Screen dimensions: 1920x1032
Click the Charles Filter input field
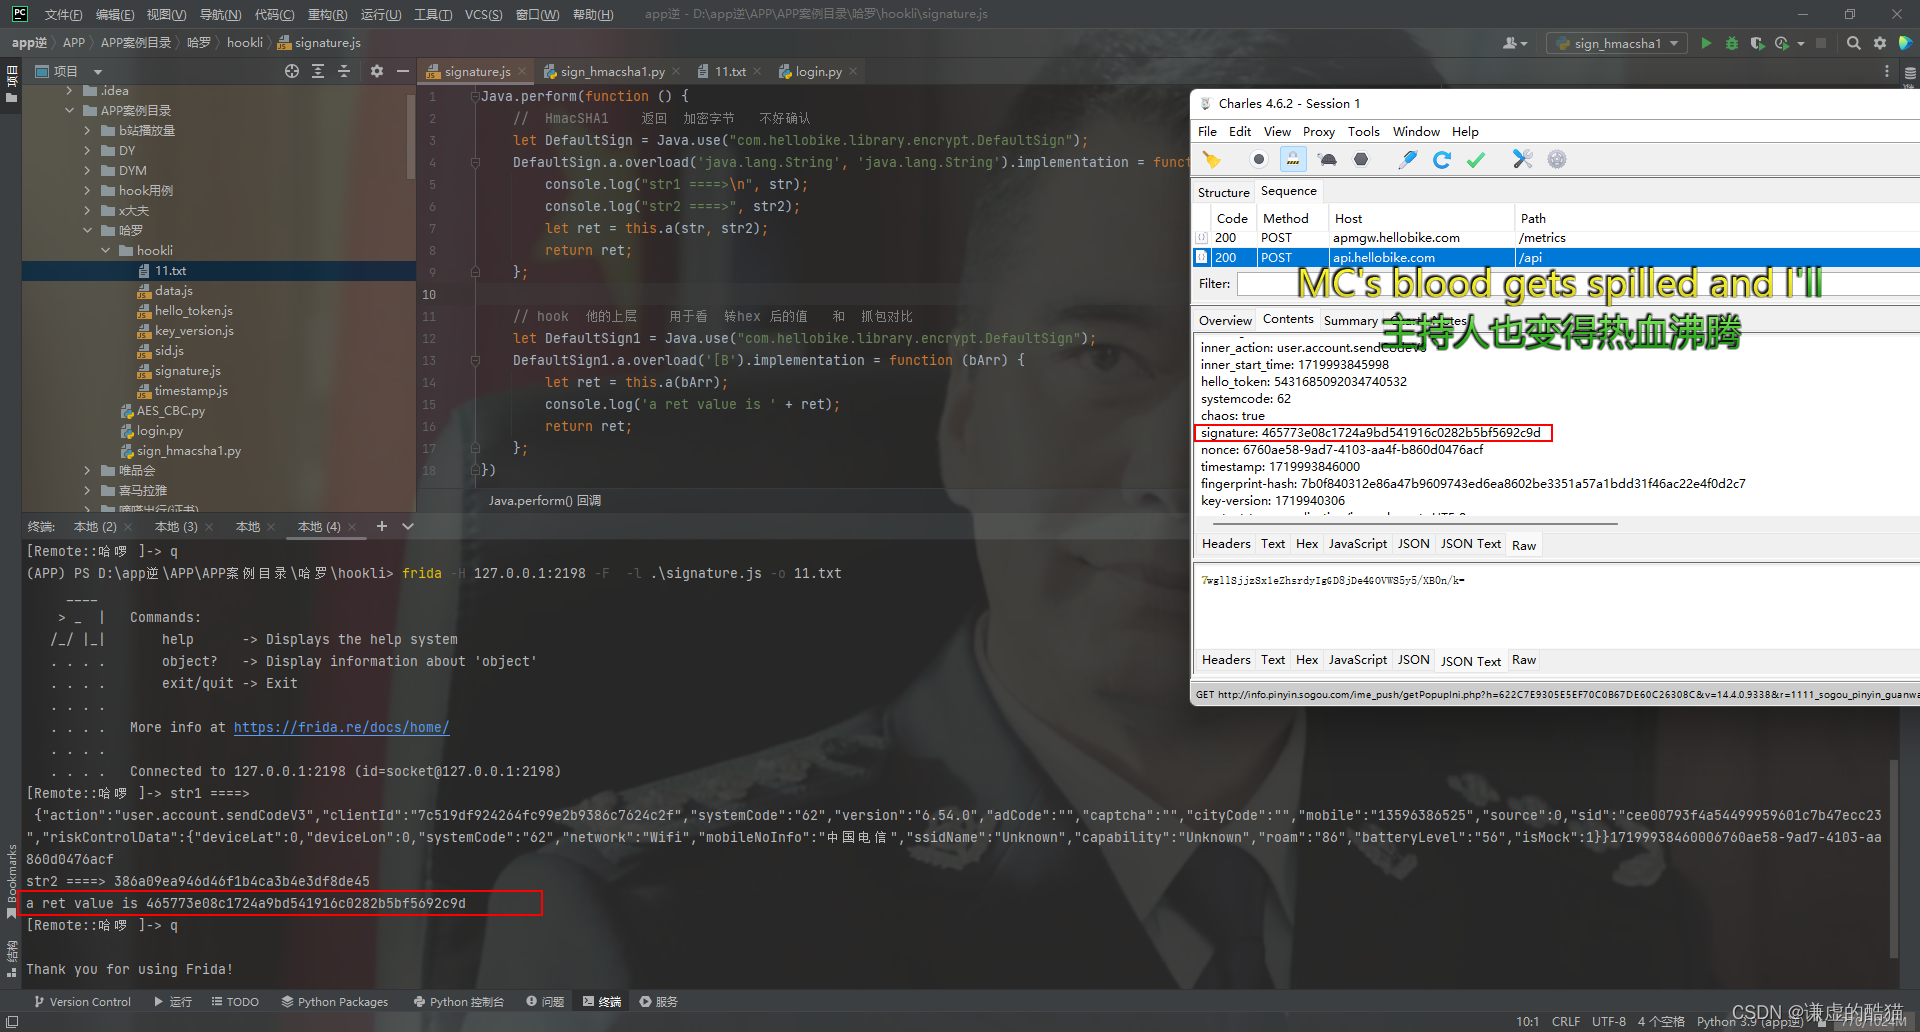(x=1578, y=284)
